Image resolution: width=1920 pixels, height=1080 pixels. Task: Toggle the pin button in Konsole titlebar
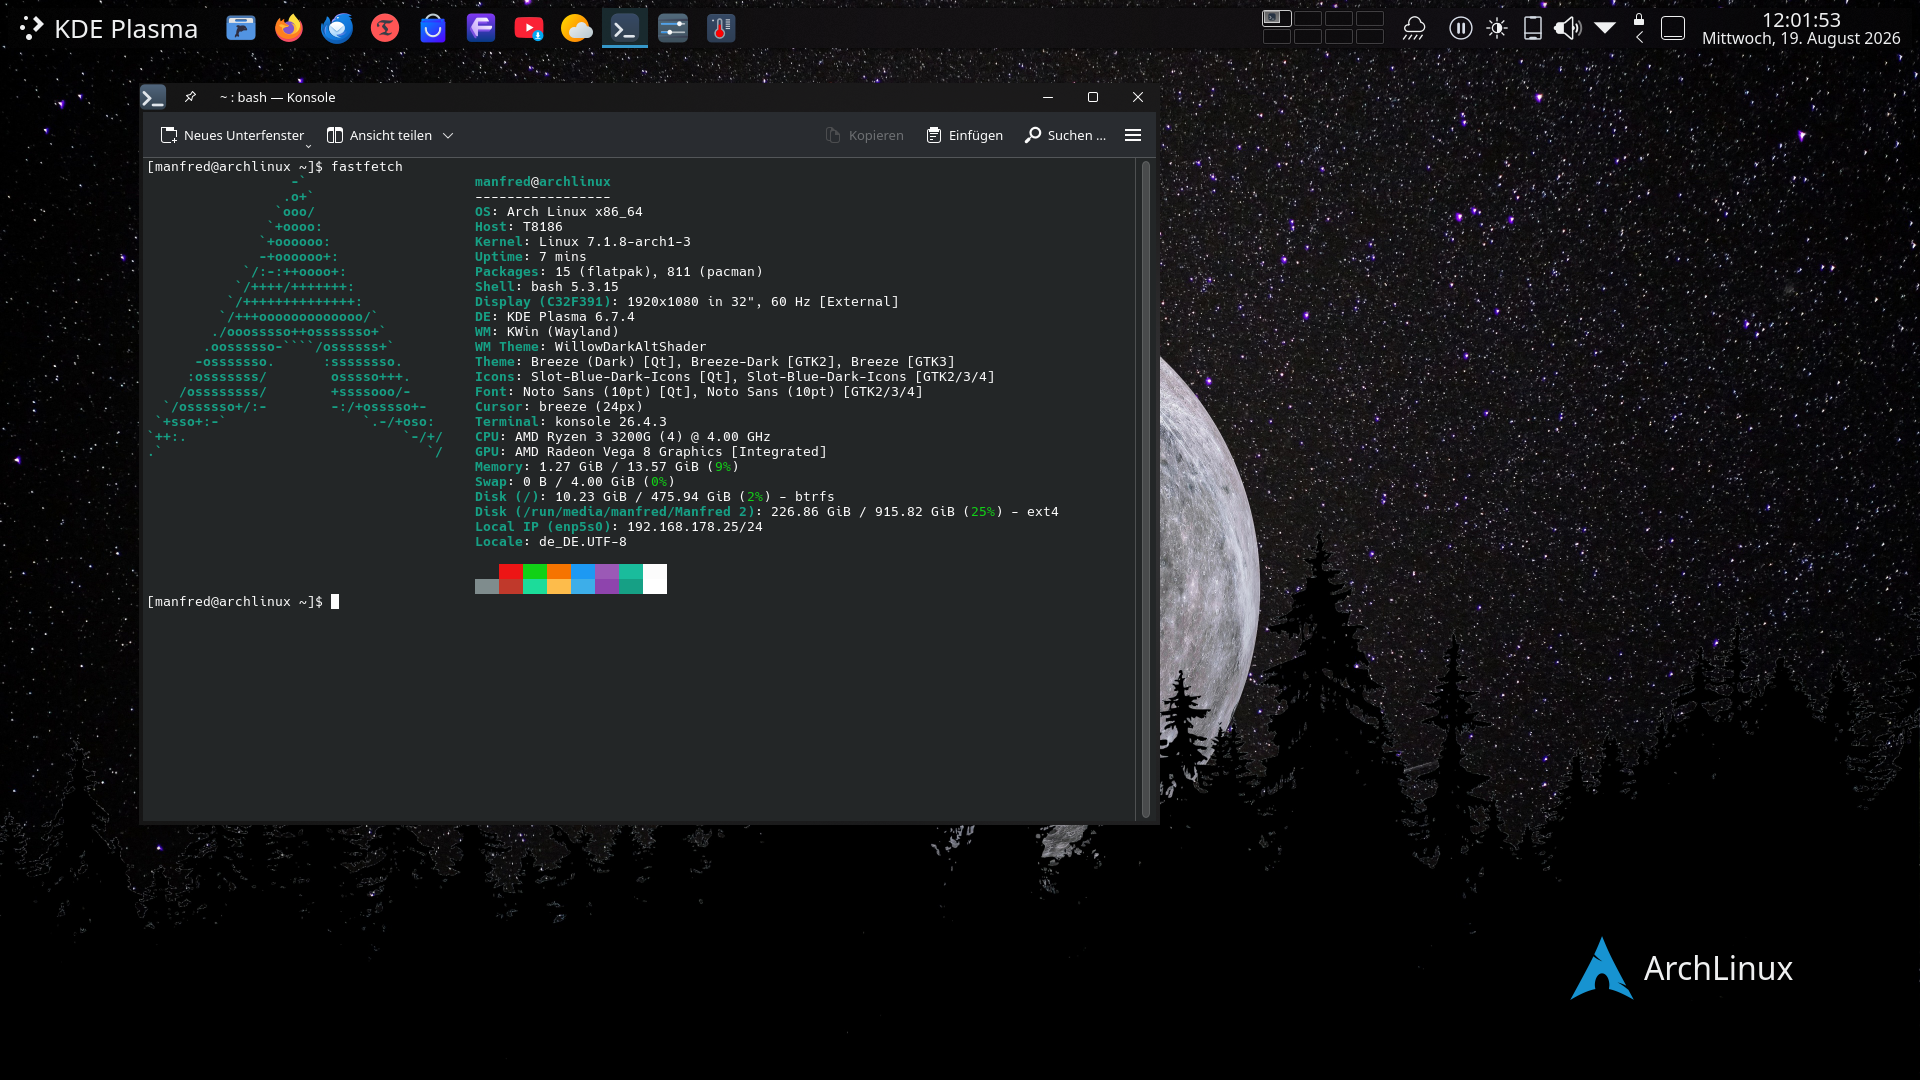(190, 97)
